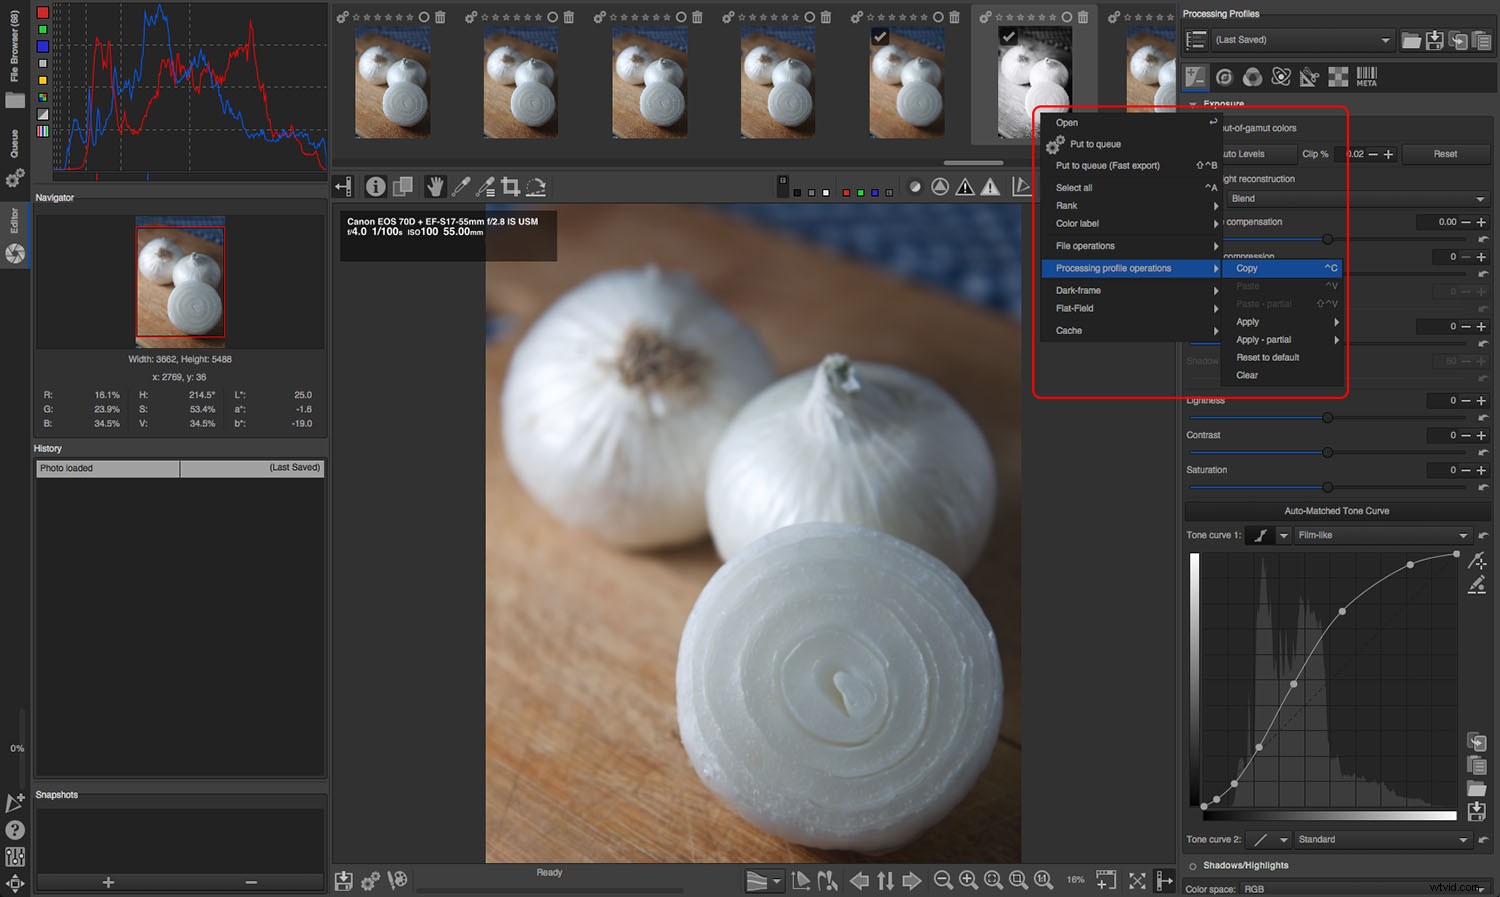Change Tone curve 1 from Film-like
Screen dimensions: 1500x897
click(1383, 535)
